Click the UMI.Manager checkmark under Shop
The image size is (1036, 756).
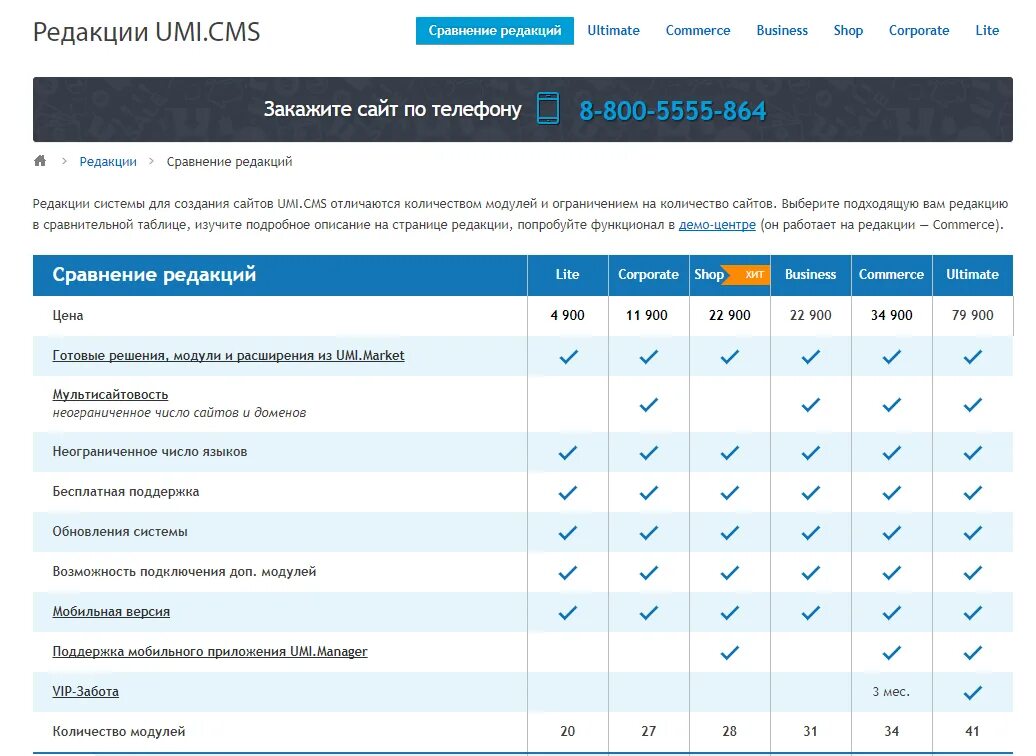(x=729, y=653)
